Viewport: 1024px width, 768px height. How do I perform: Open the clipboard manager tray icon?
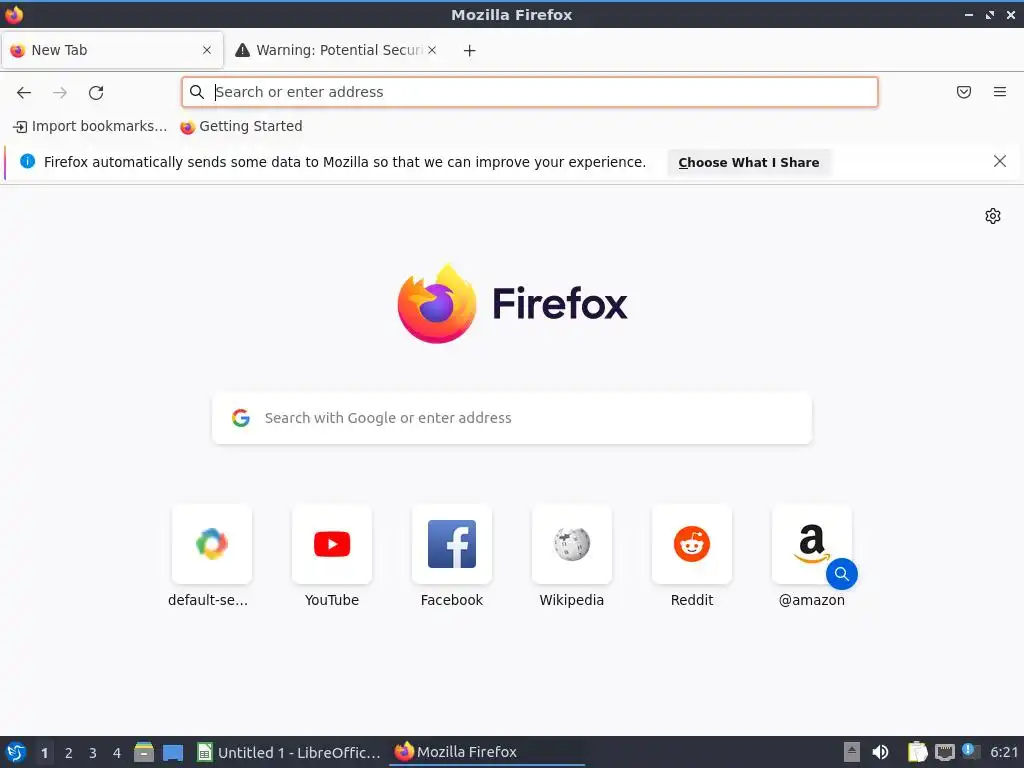click(x=918, y=752)
